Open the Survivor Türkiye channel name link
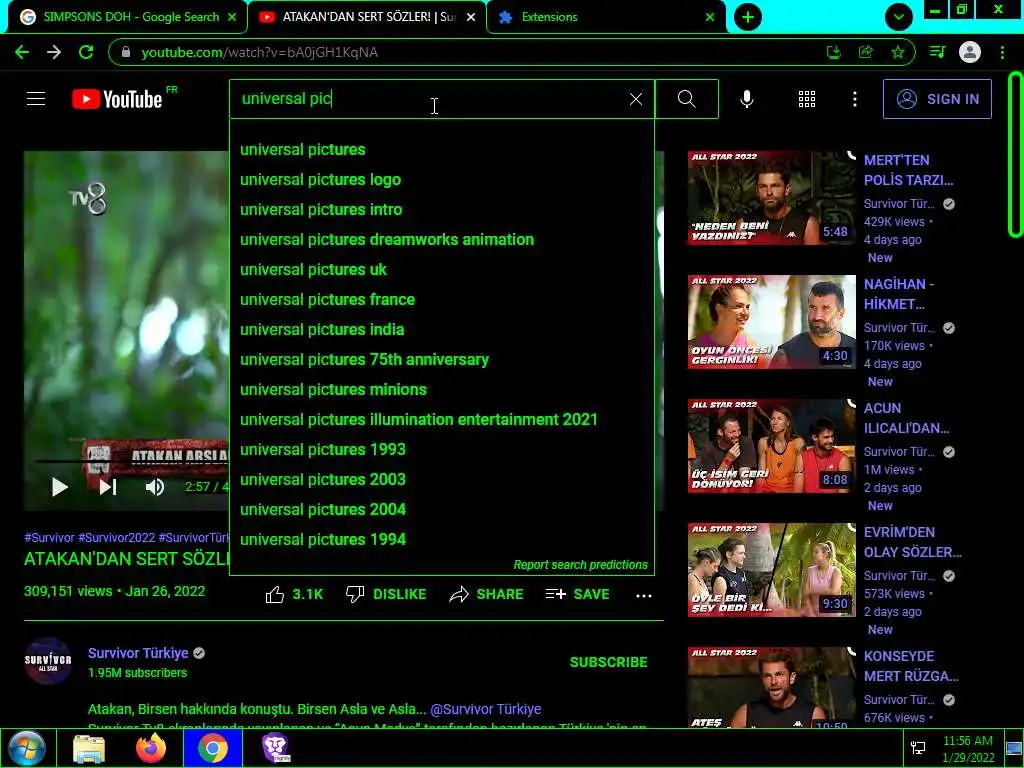Screen dimensions: 1024x768 (138, 653)
